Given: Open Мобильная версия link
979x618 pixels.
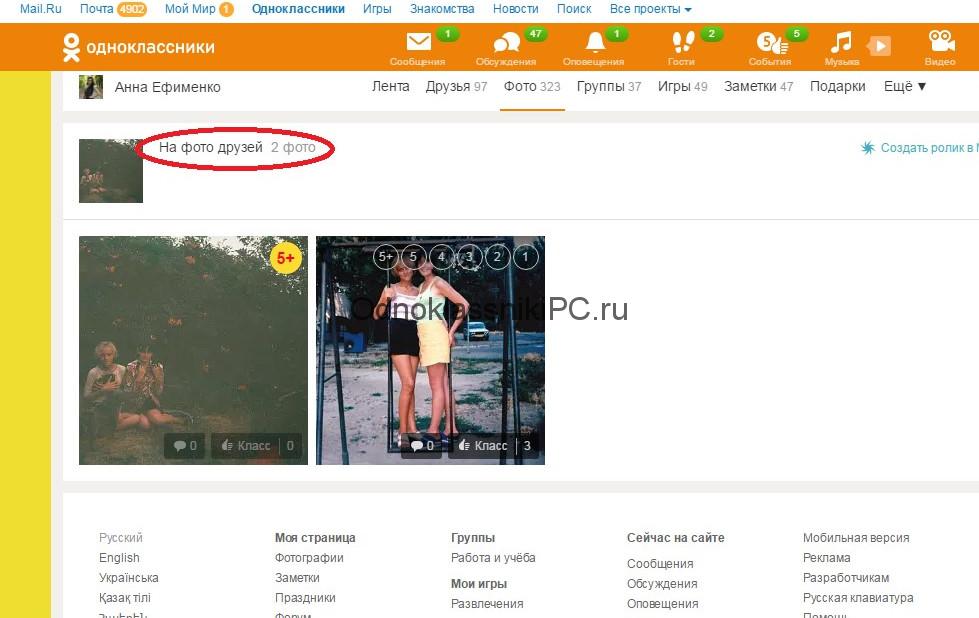Looking at the screenshot, I should (856, 537).
